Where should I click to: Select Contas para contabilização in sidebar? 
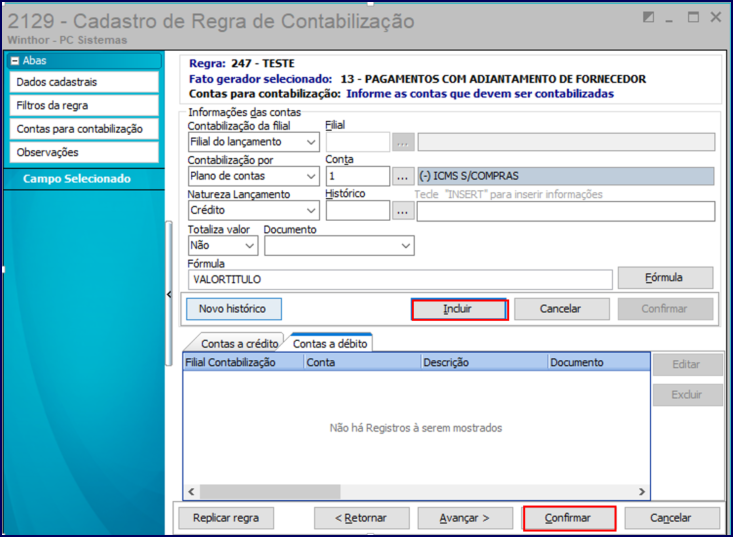(x=84, y=129)
